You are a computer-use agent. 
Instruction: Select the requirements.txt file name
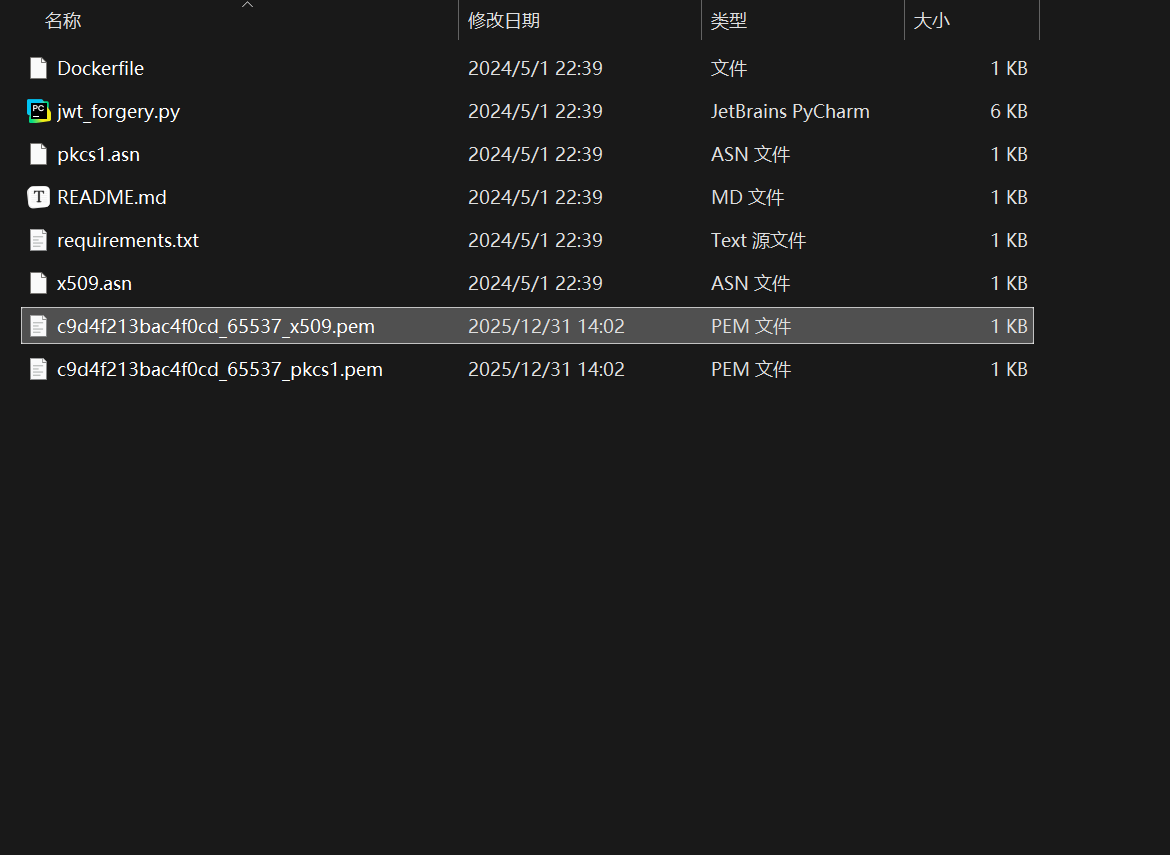128,240
